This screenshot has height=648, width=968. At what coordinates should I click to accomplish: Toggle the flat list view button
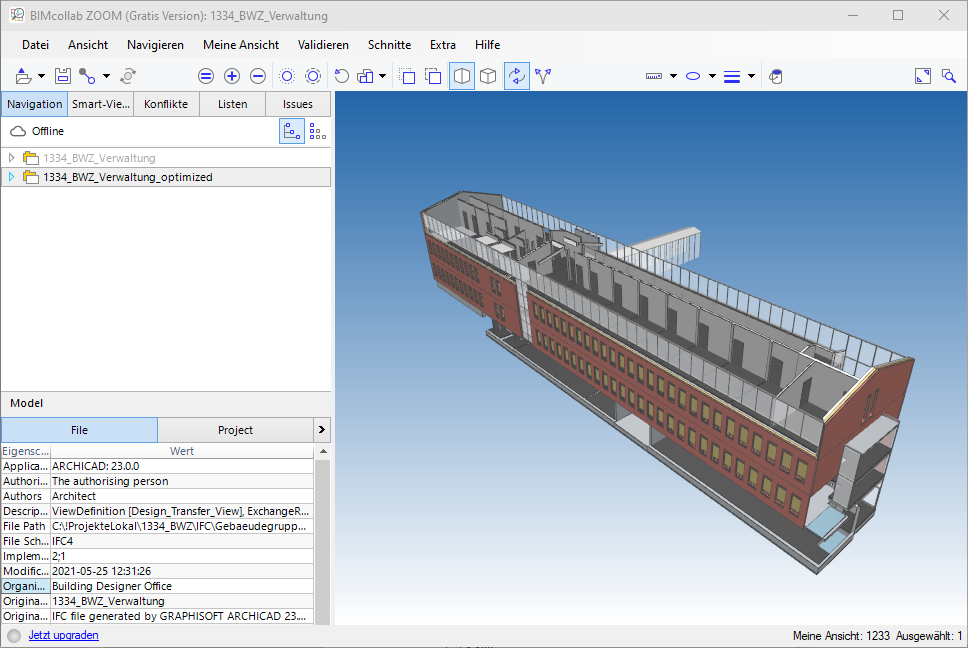(318, 131)
